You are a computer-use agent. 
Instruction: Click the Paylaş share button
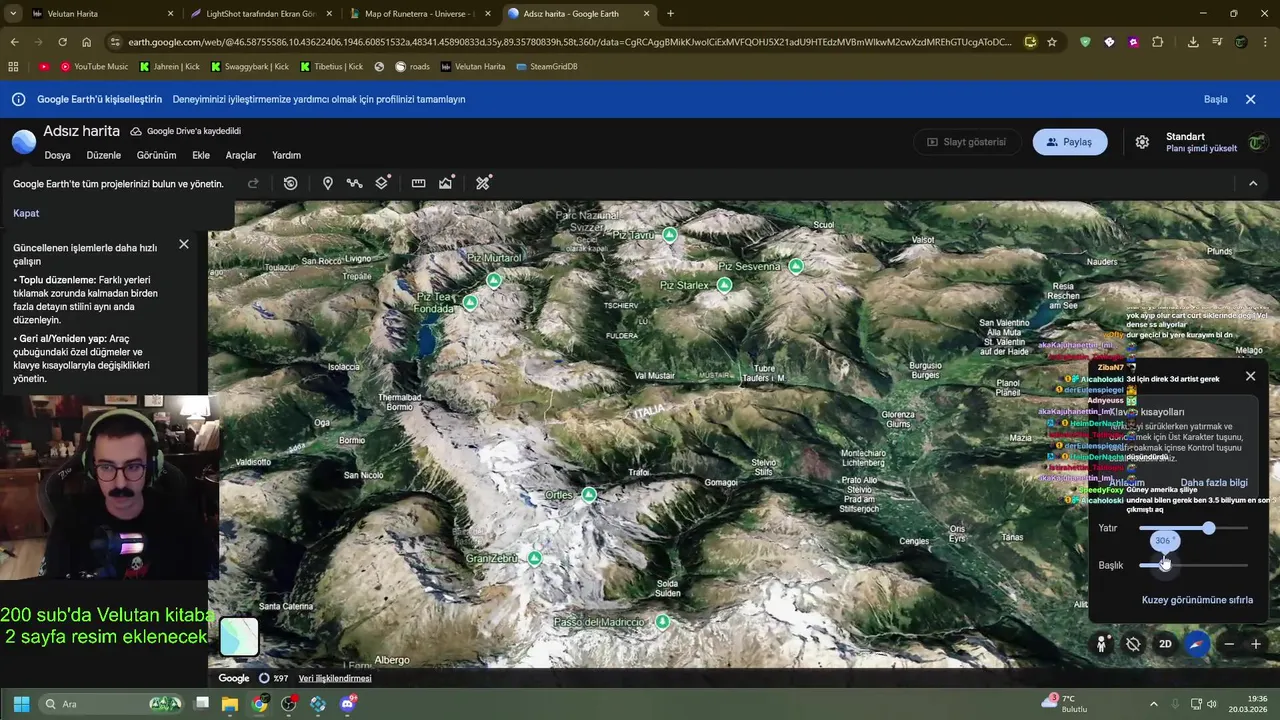point(1070,142)
